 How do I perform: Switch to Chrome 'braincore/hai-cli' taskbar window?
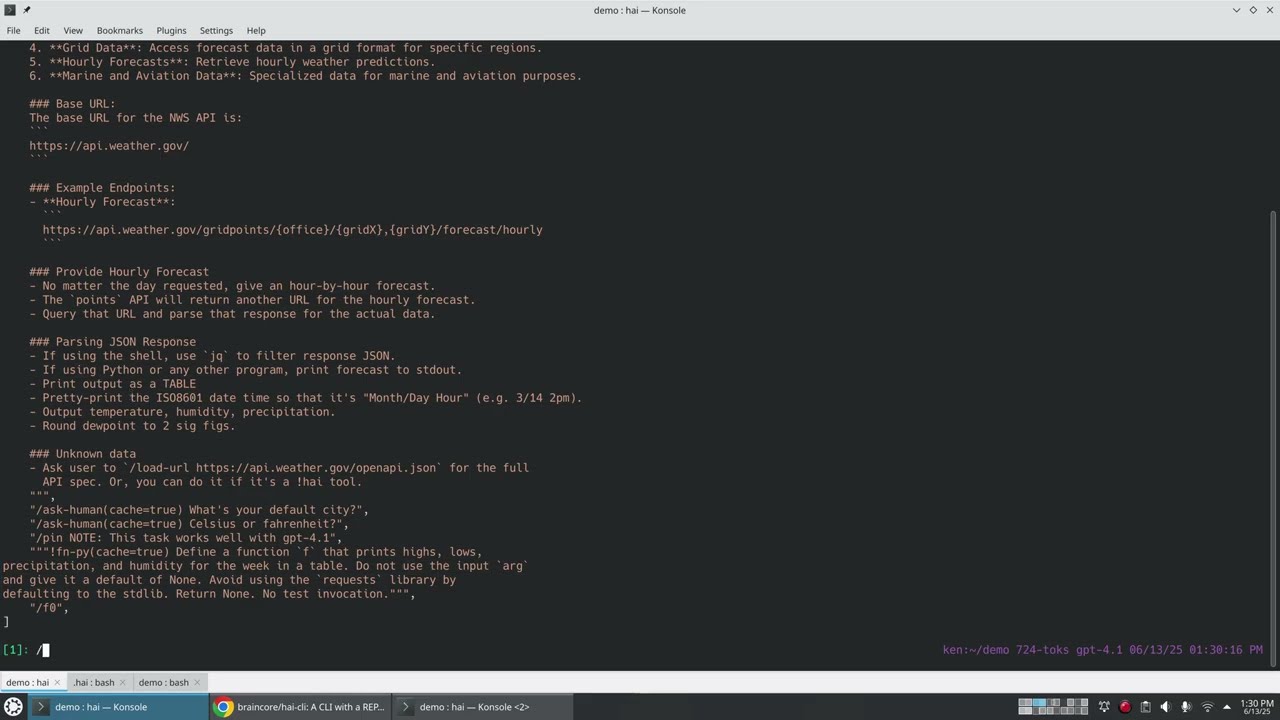click(x=299, y=707)
